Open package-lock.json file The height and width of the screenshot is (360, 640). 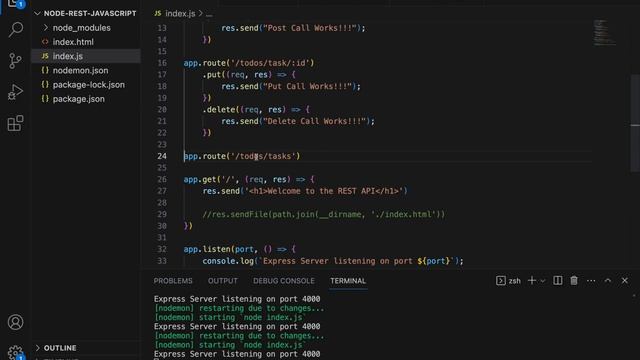pyautogui.click(x=86, y=84)
